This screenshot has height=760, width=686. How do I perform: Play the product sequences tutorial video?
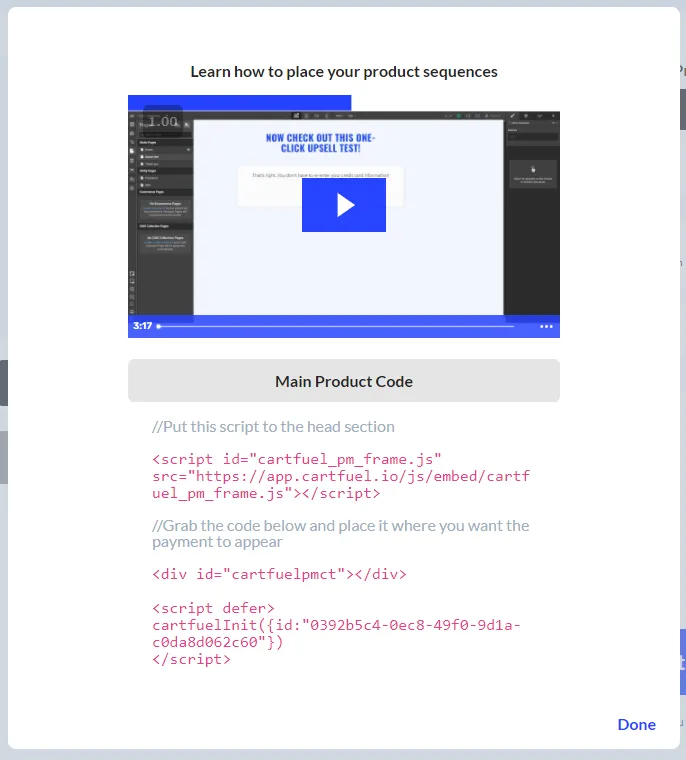344,205
